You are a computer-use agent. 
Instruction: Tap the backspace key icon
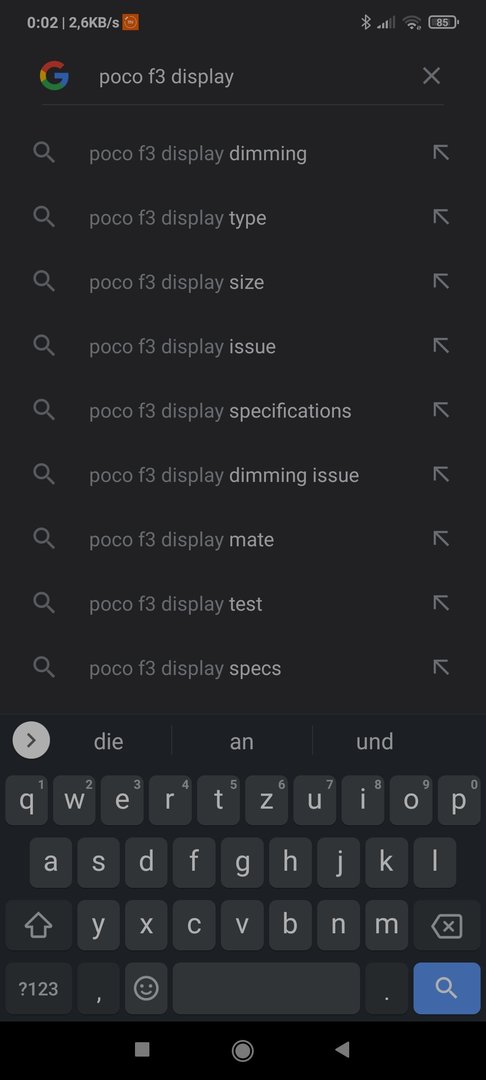click(x=447, y=926)
